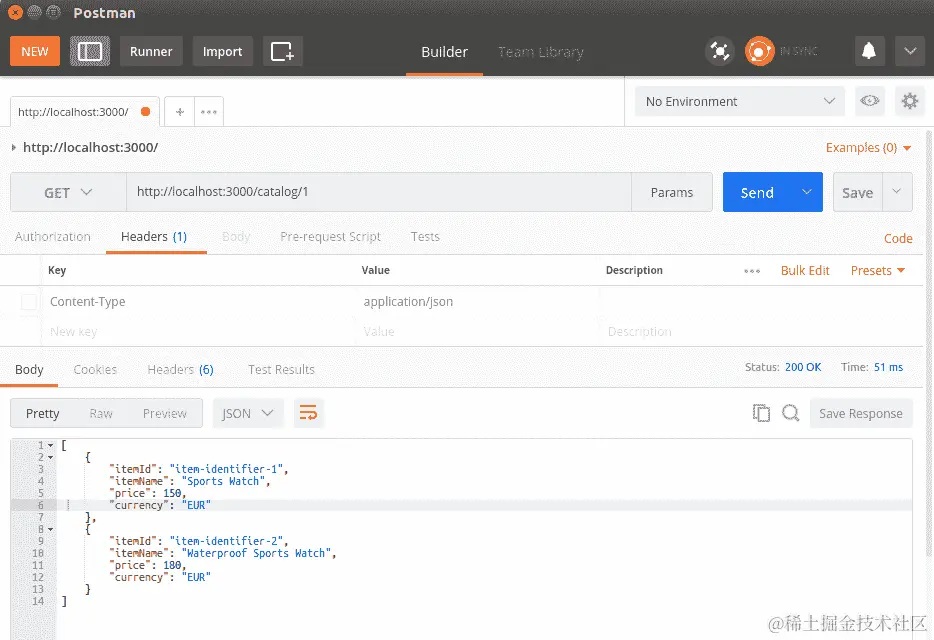
Task: Open the Examples (0) dropdown
Action: point(868,147)
